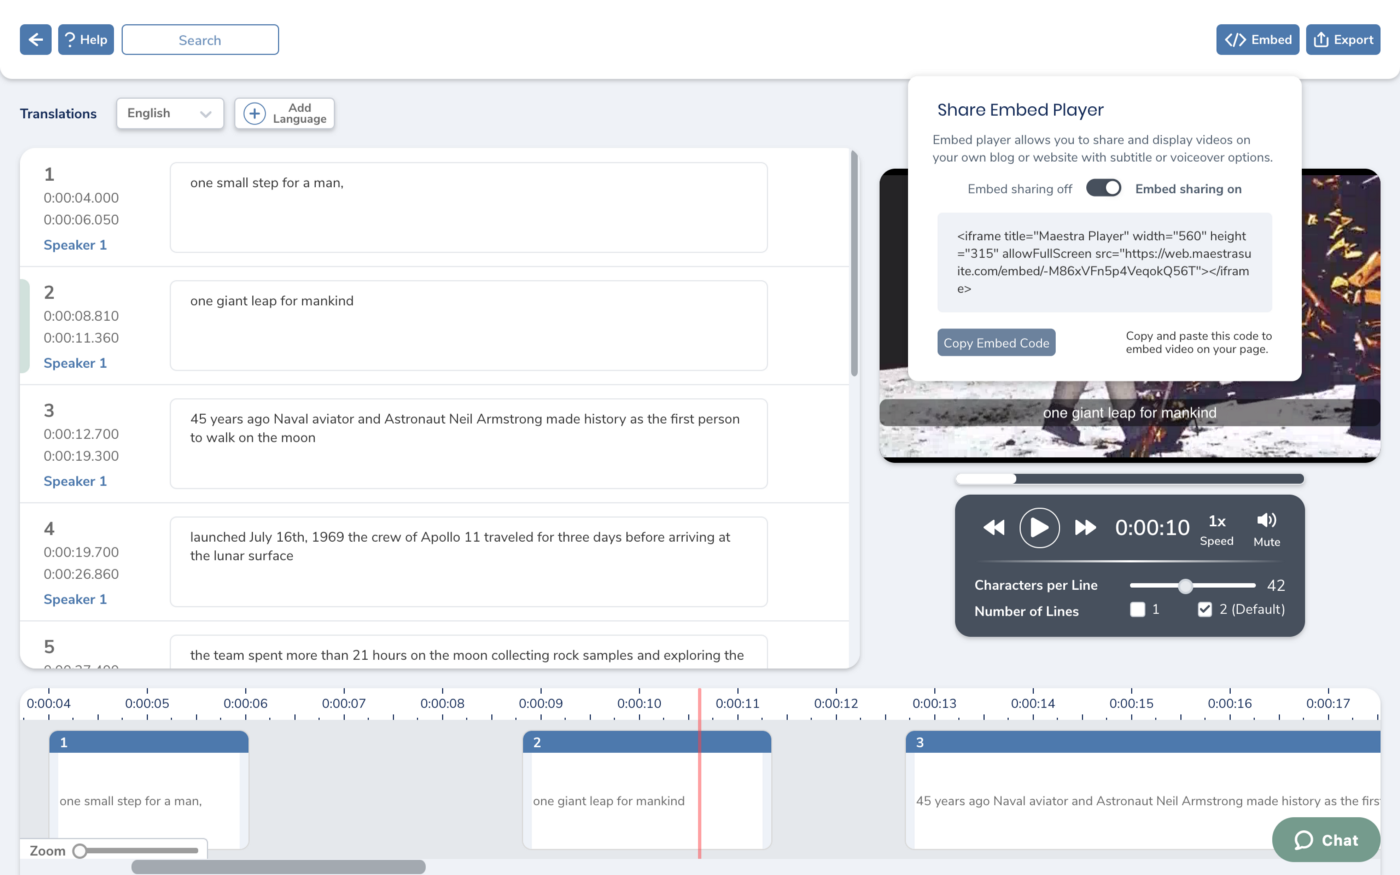Click Speaker 1 on subtitle 2
The width and height of the screenshot is (1400, 875).
(x=75, y=363)
